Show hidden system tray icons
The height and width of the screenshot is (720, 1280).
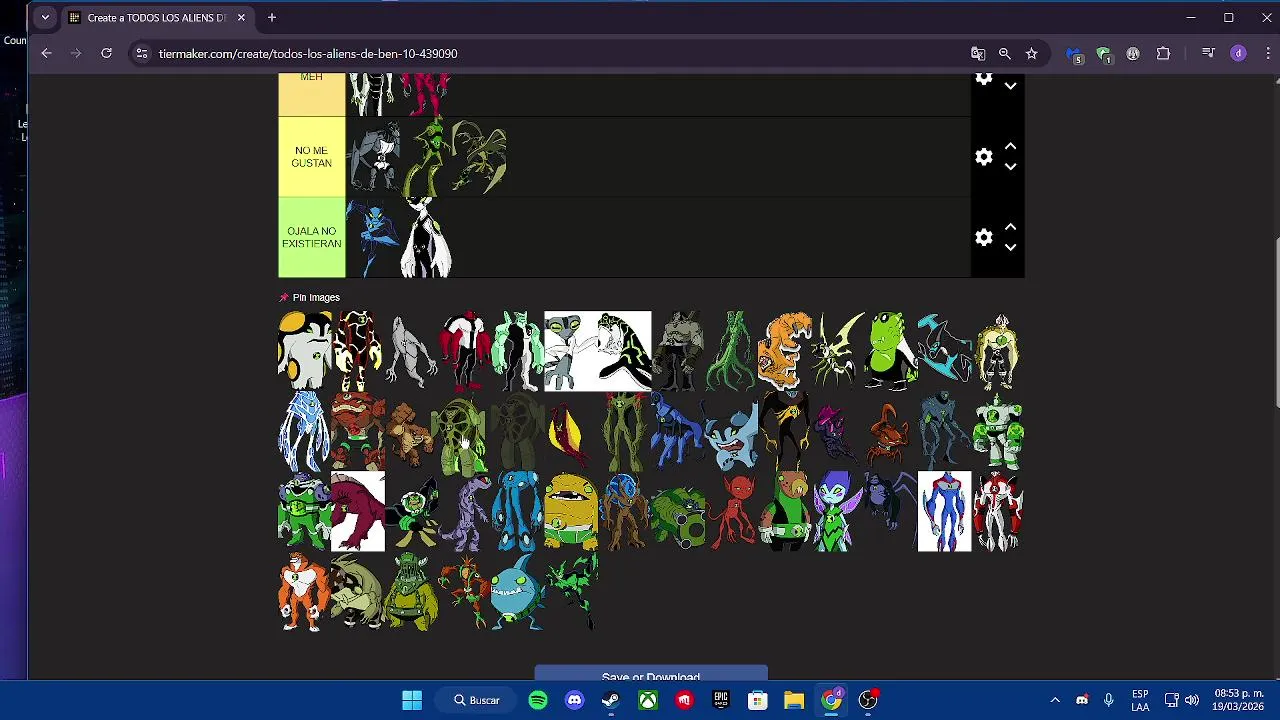click(1054, 700)
